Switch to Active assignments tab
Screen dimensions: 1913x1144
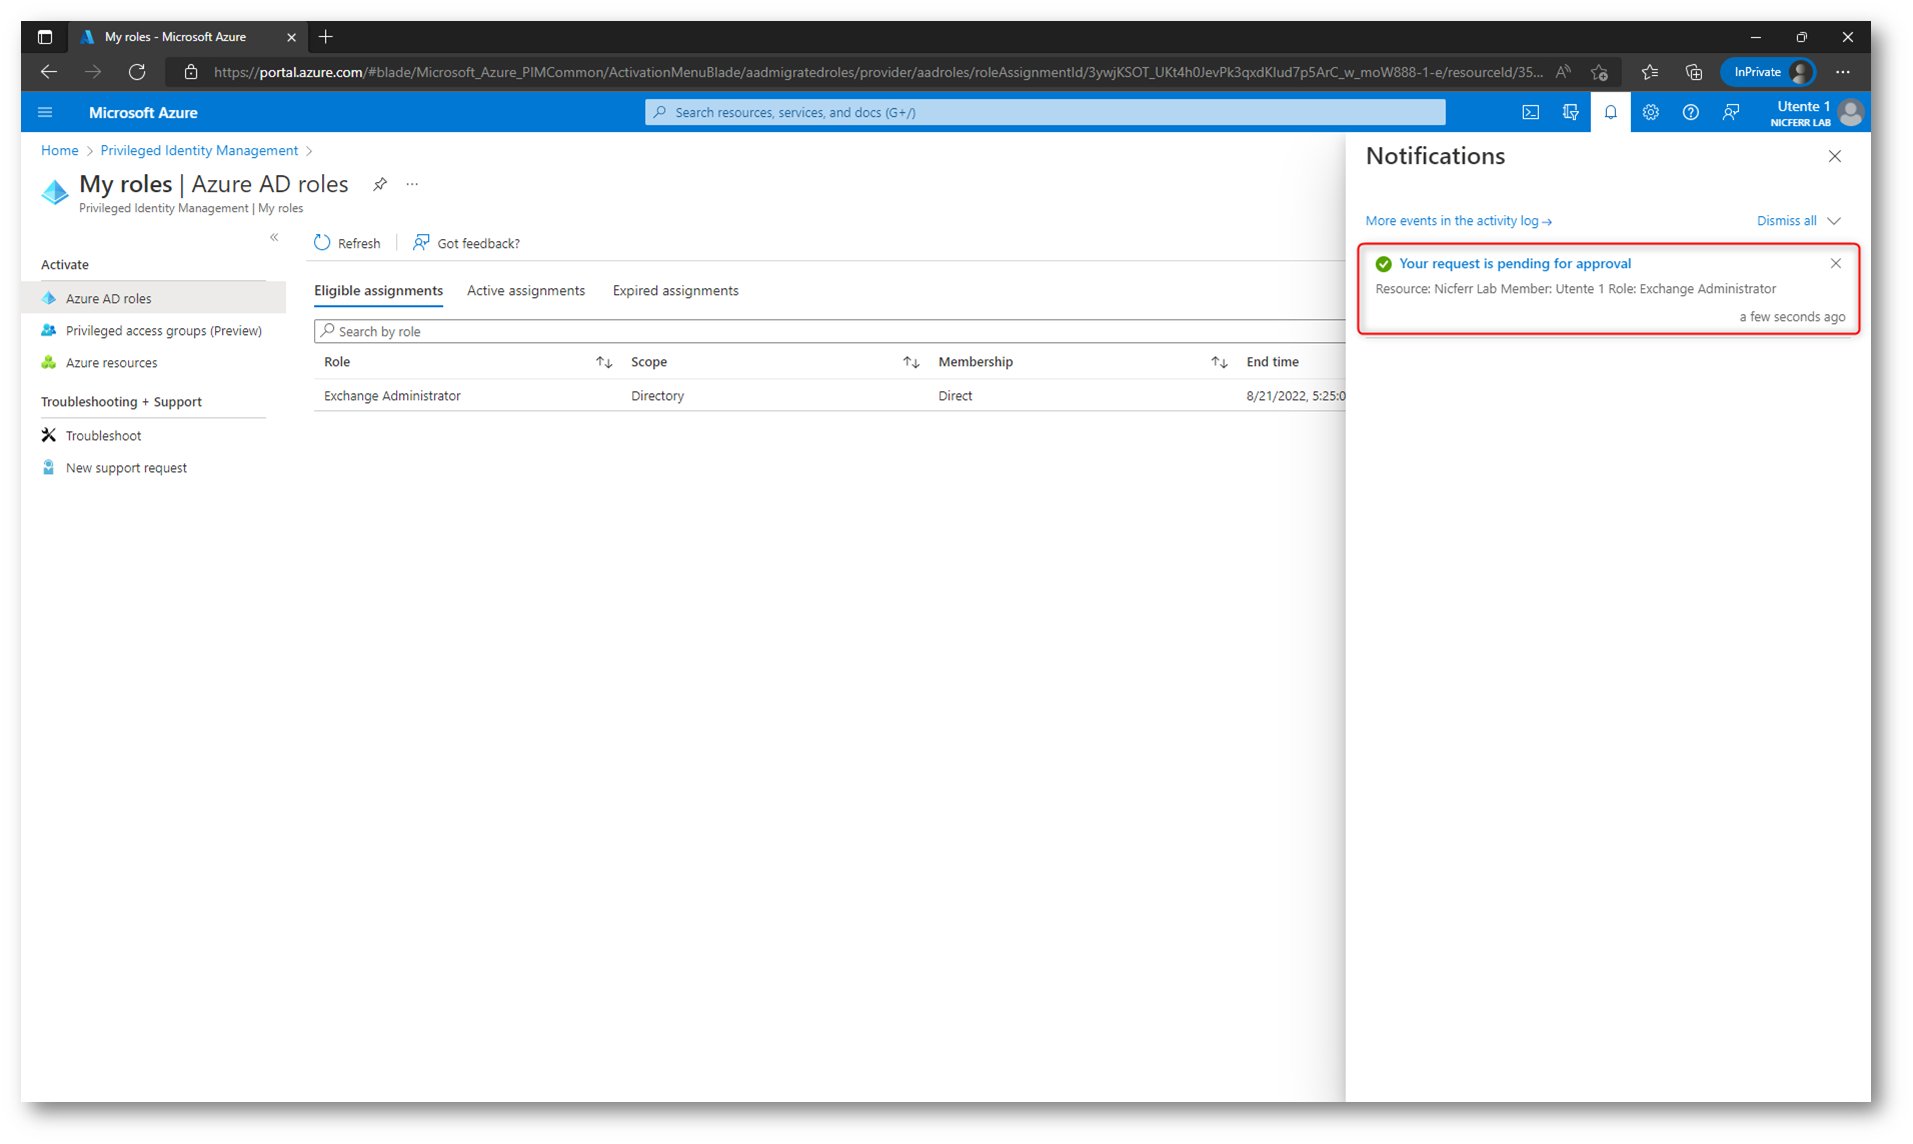526,291
